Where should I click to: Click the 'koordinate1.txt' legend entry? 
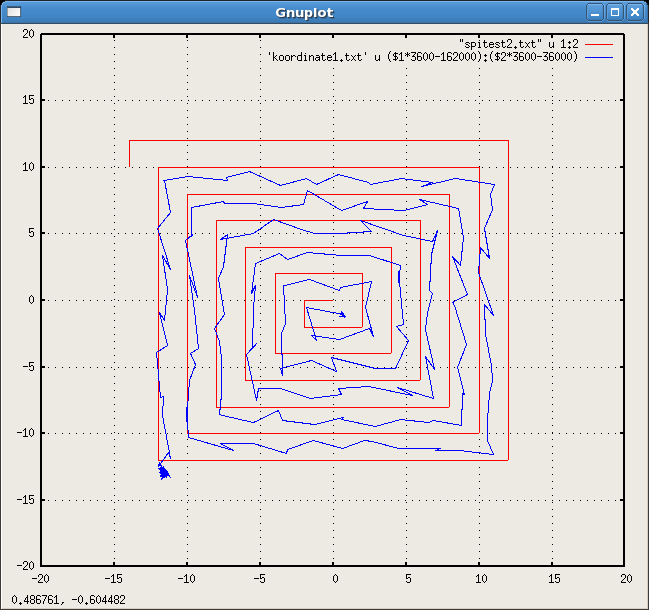pyautogui.click(x=423, y=57)
